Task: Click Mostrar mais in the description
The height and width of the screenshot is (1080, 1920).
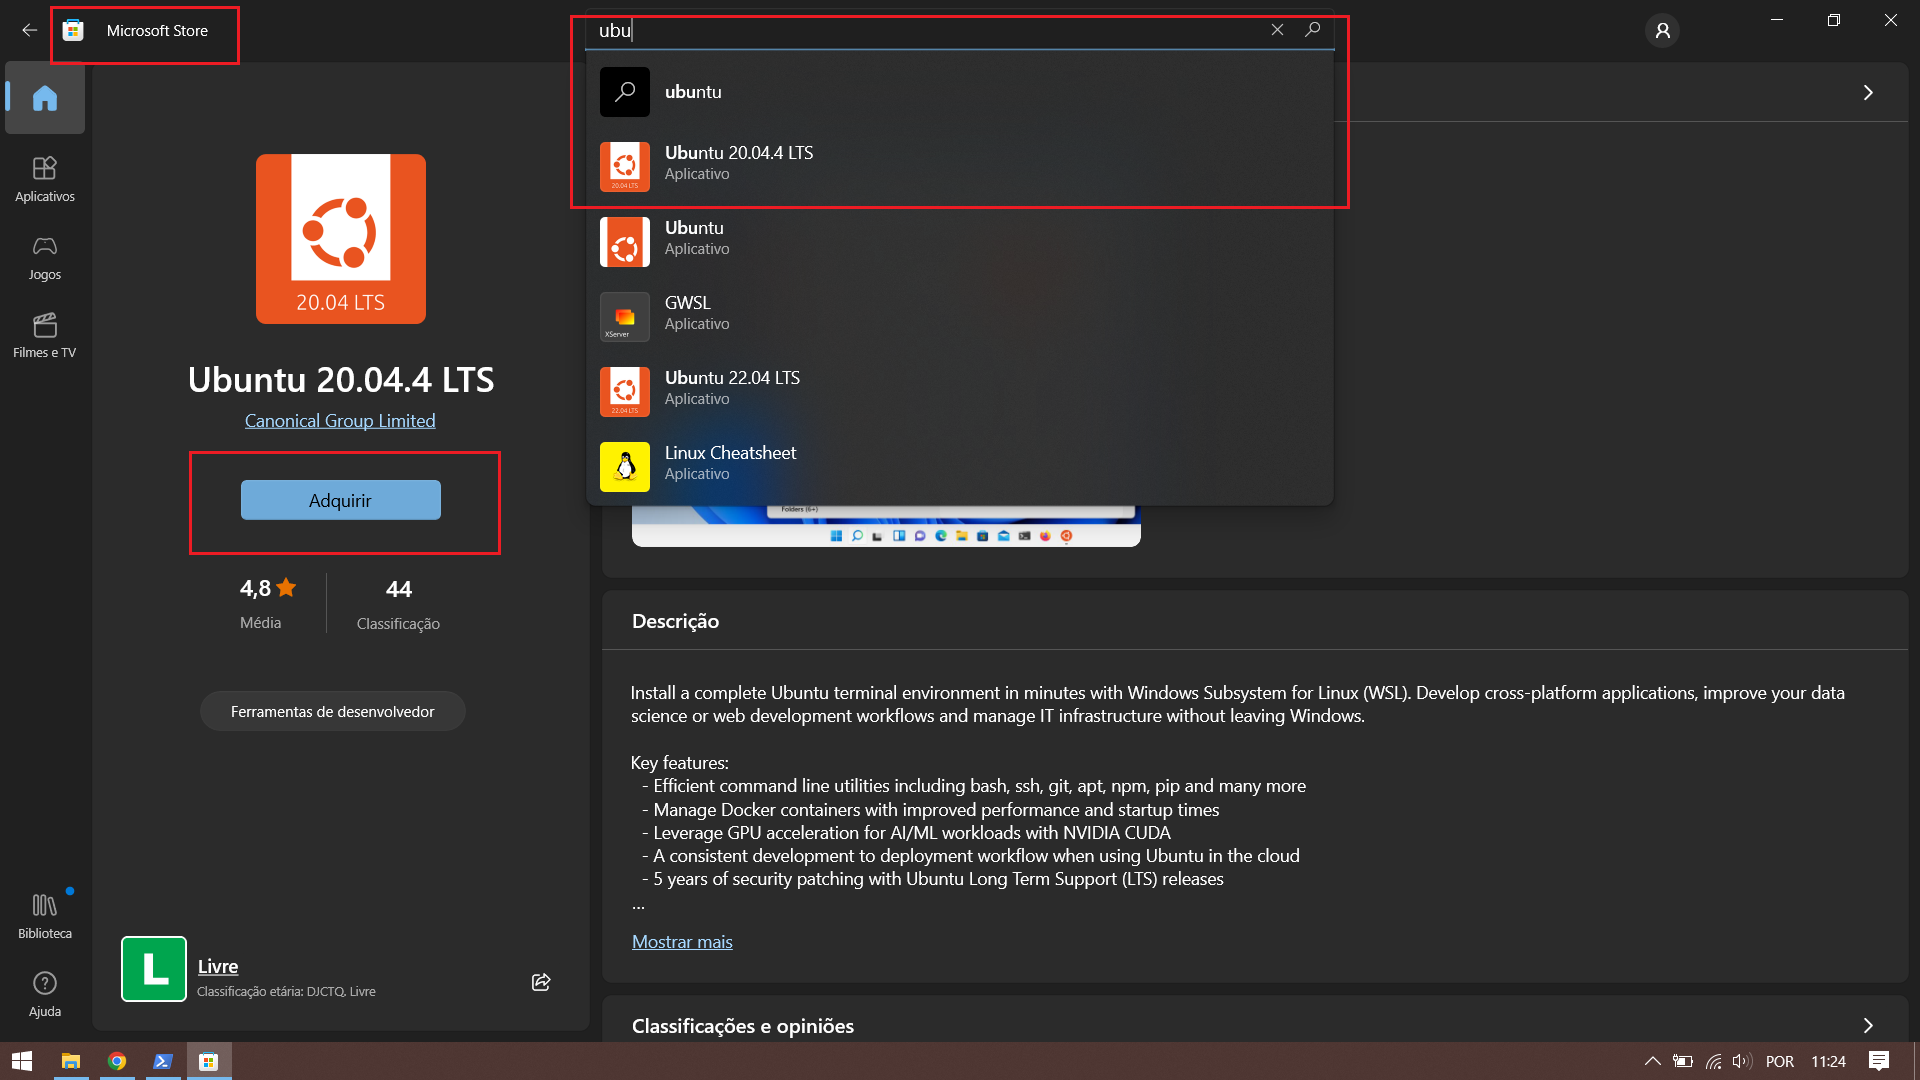Action: (682, 941)
